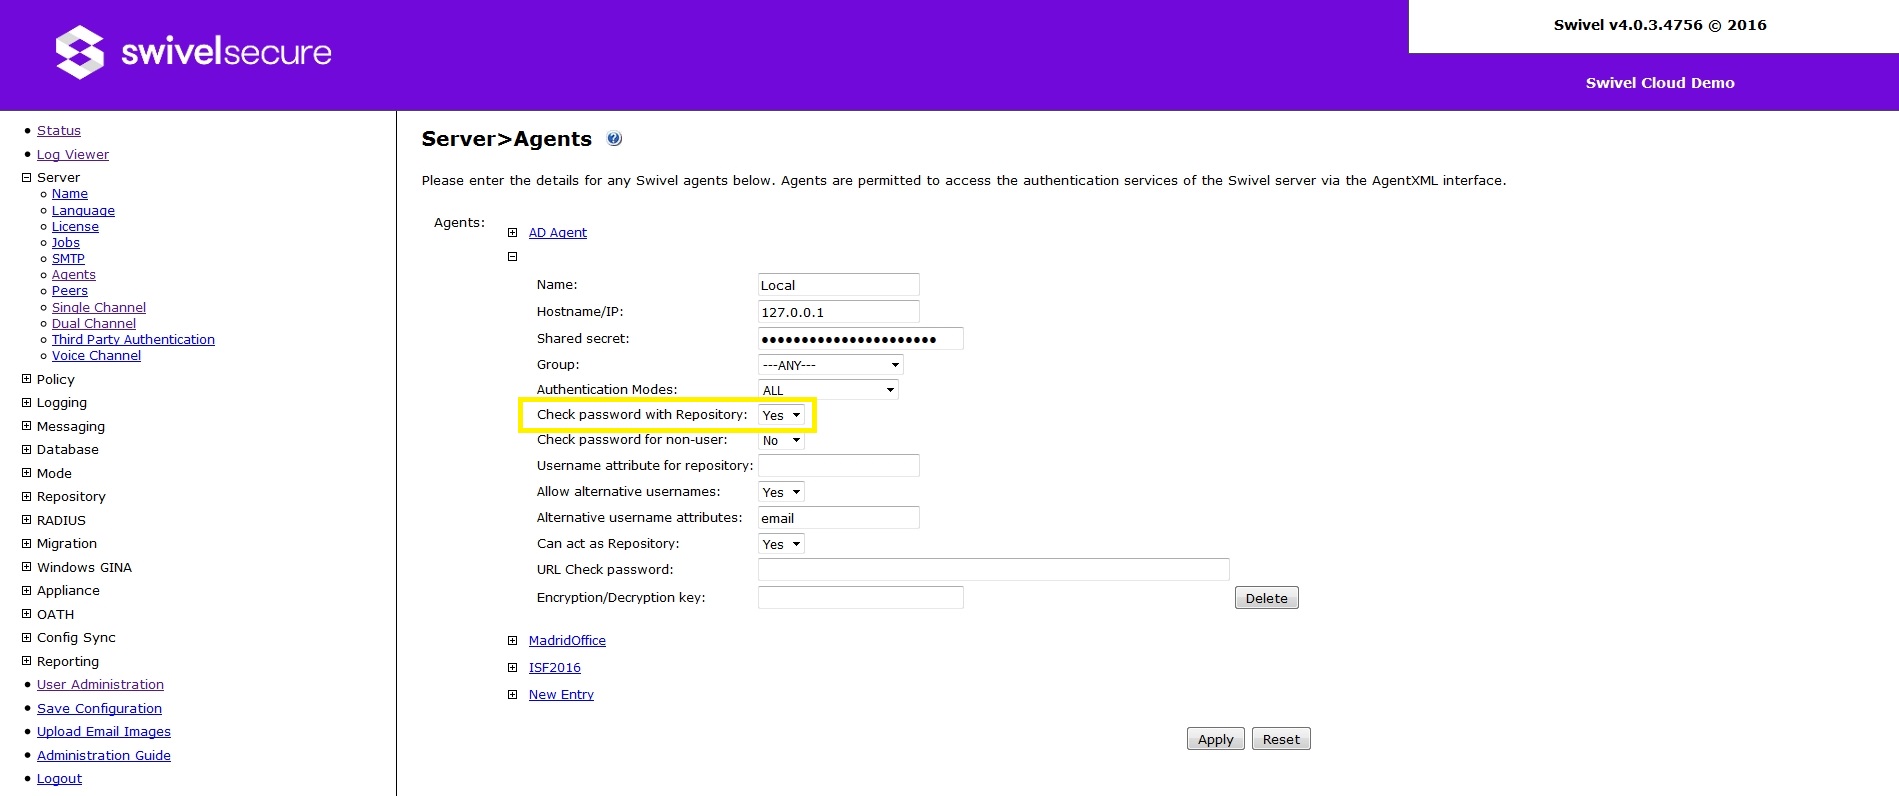
Task: Expand the Reporting menu section
Action: 27,661
